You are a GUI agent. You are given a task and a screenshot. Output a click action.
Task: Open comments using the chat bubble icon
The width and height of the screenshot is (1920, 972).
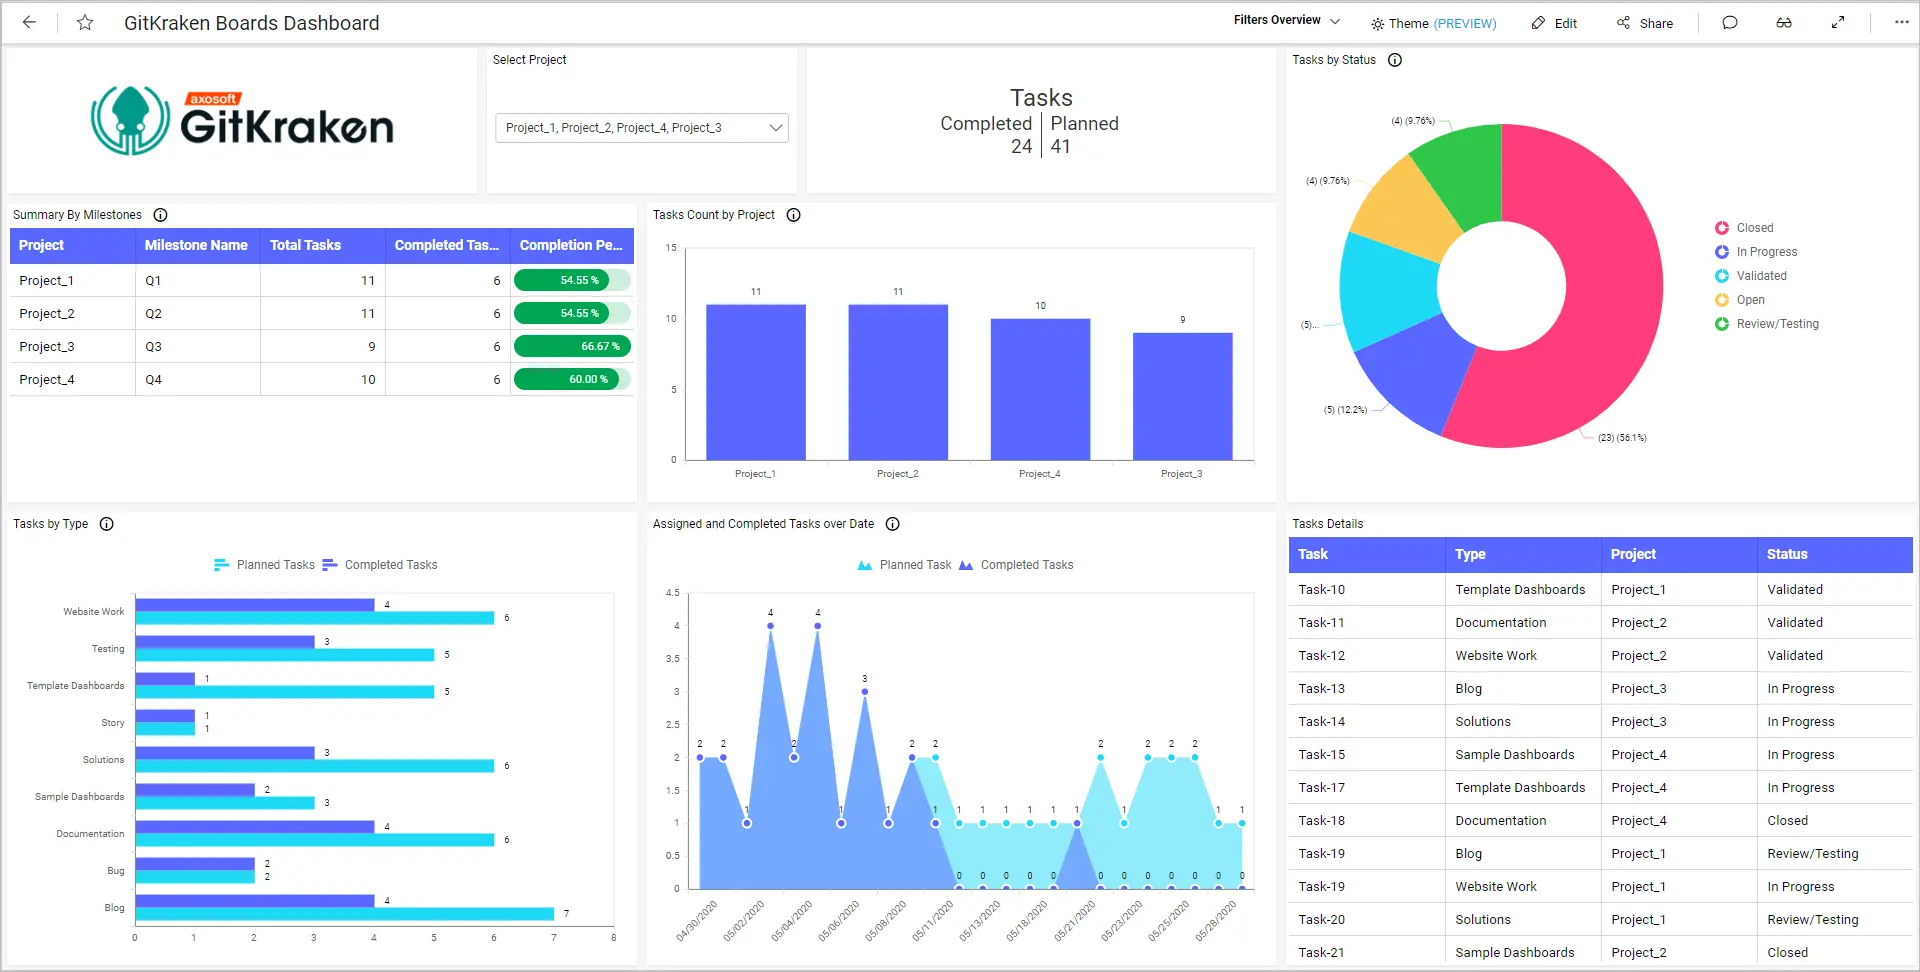[1731, 22]
